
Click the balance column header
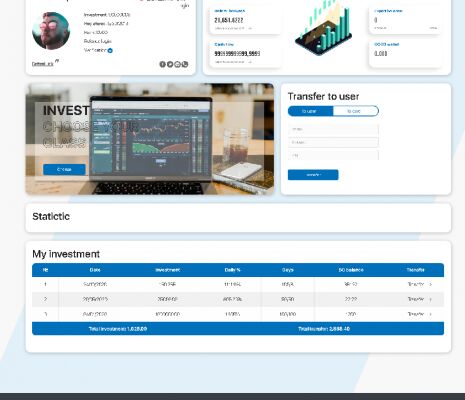(x=351, y=270)
